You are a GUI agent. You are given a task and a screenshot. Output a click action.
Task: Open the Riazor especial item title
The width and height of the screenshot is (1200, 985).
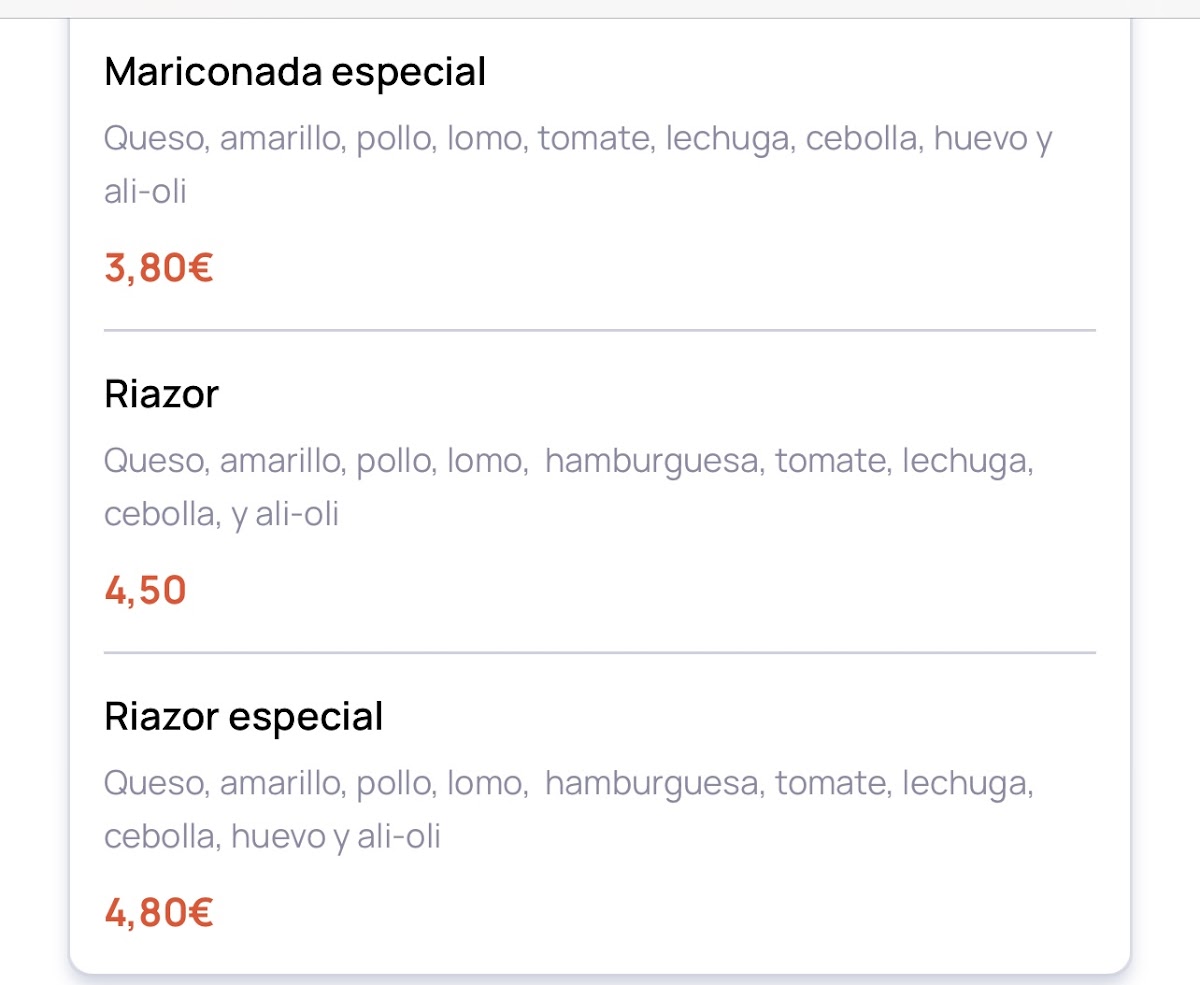(244, 717)
